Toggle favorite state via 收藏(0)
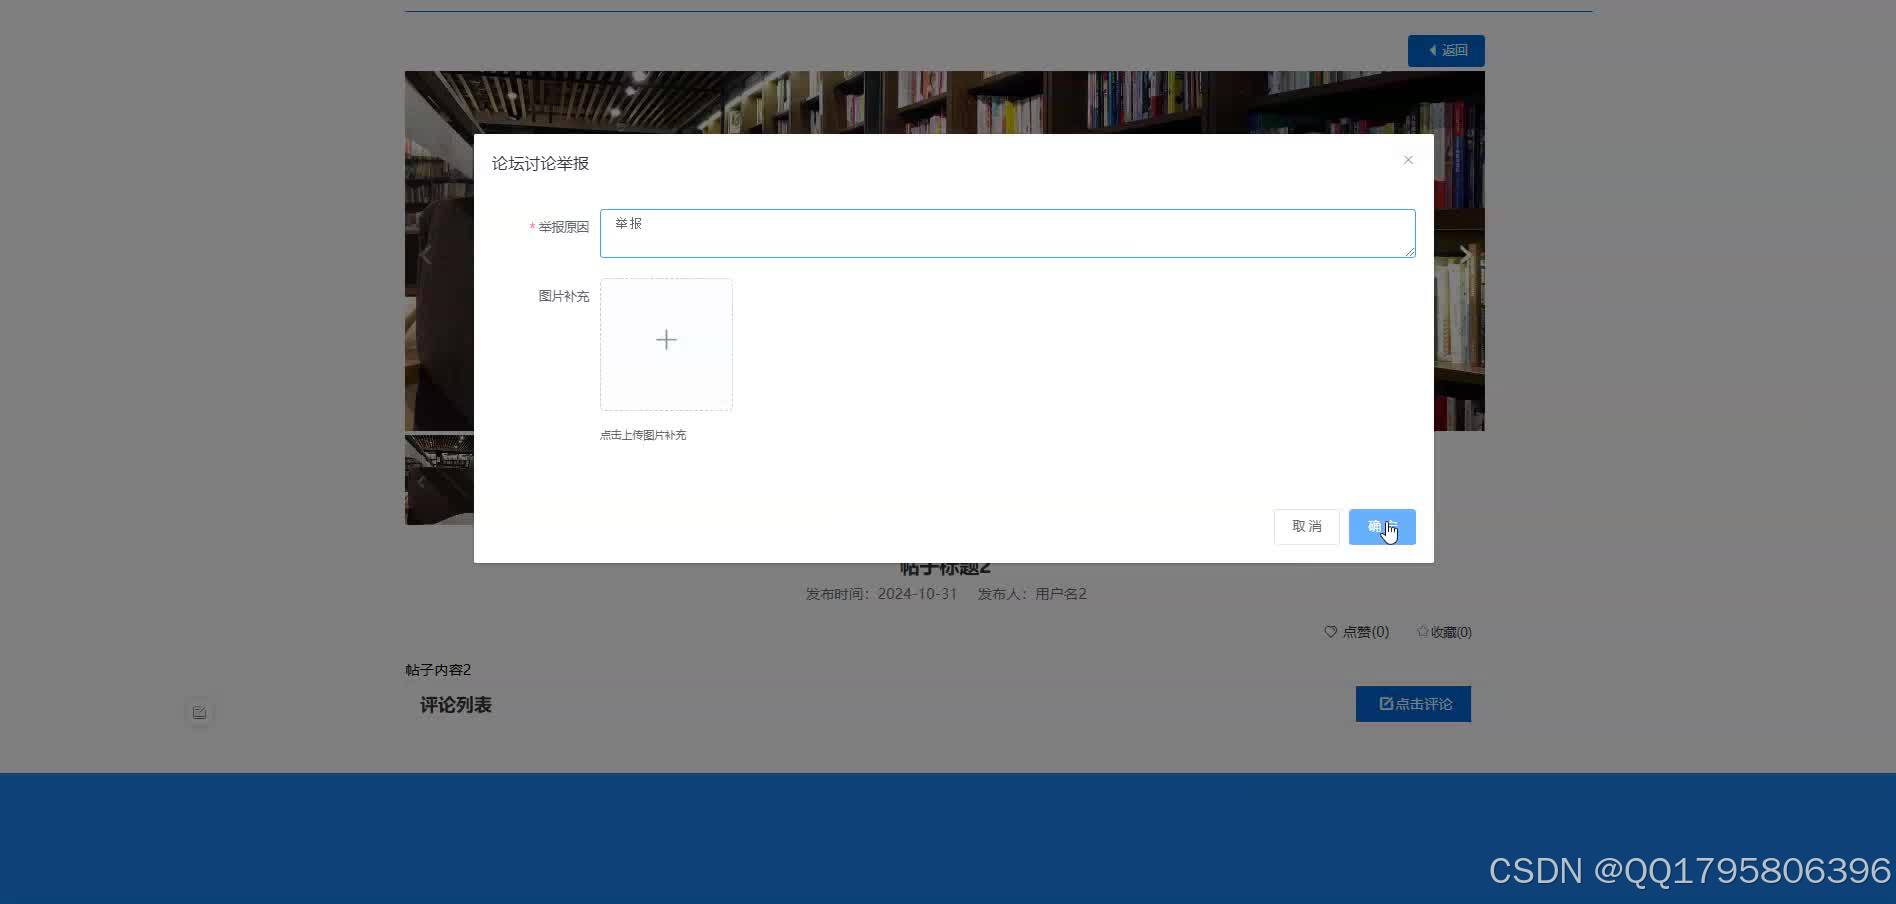Viewport: 1896px width, 904px height. 1450,631
